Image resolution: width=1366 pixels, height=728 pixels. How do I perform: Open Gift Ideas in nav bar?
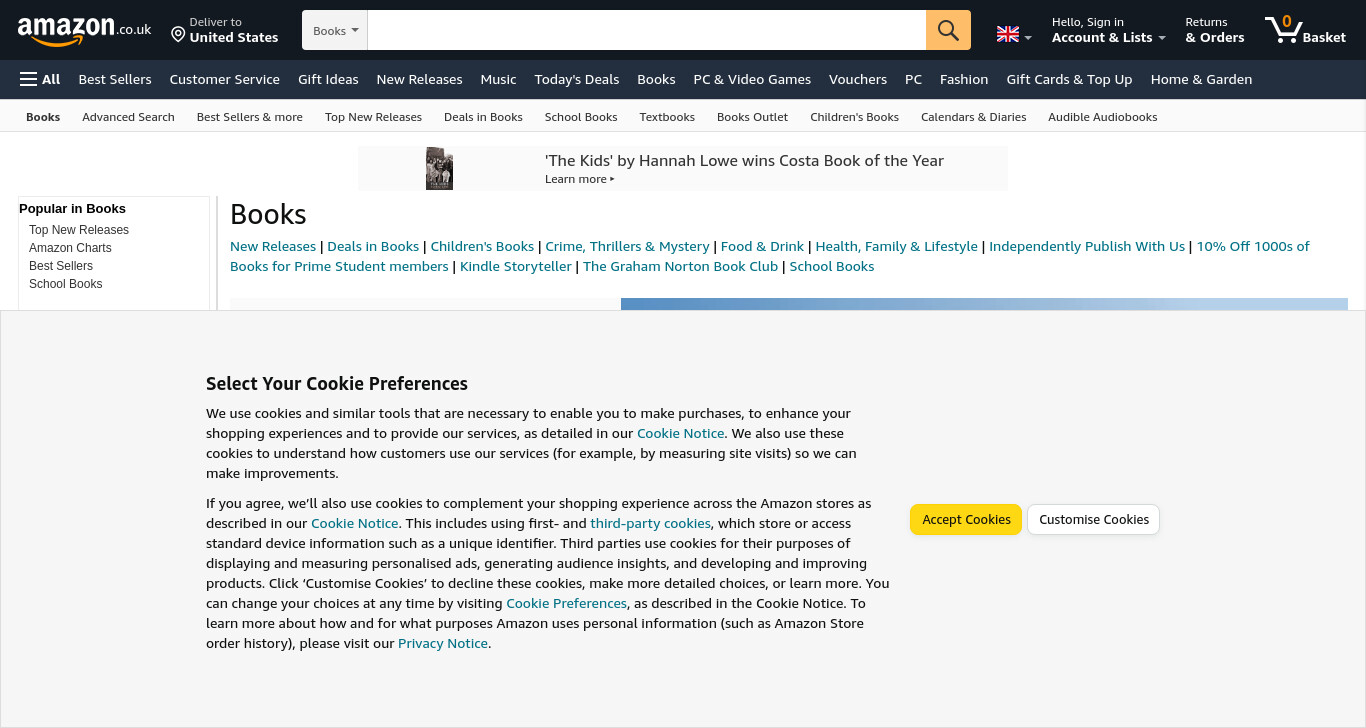click(328, 79)
